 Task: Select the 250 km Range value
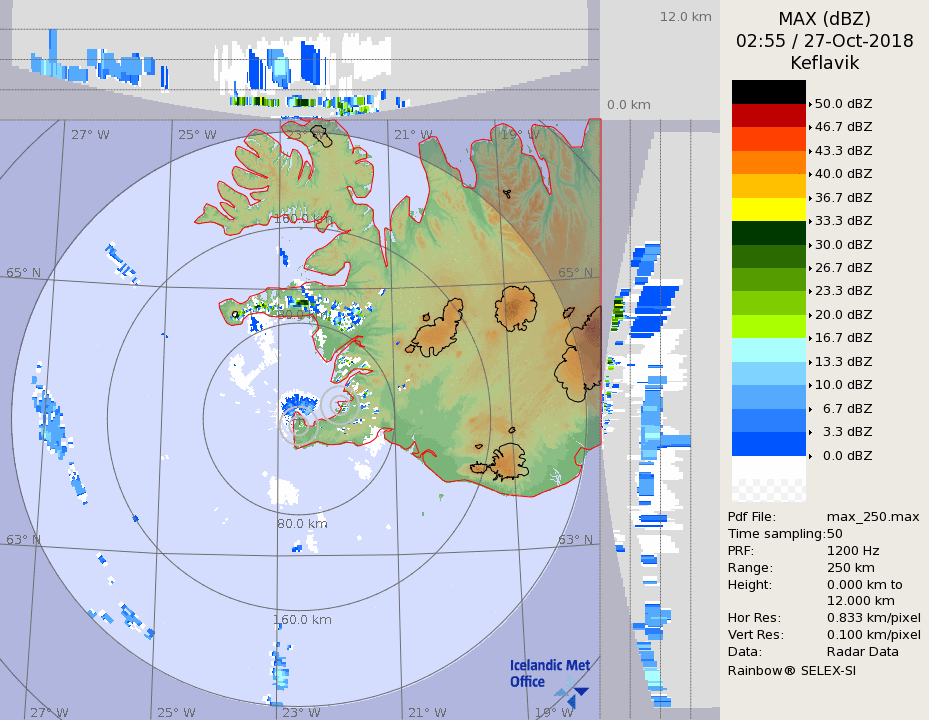coord(851,567)
